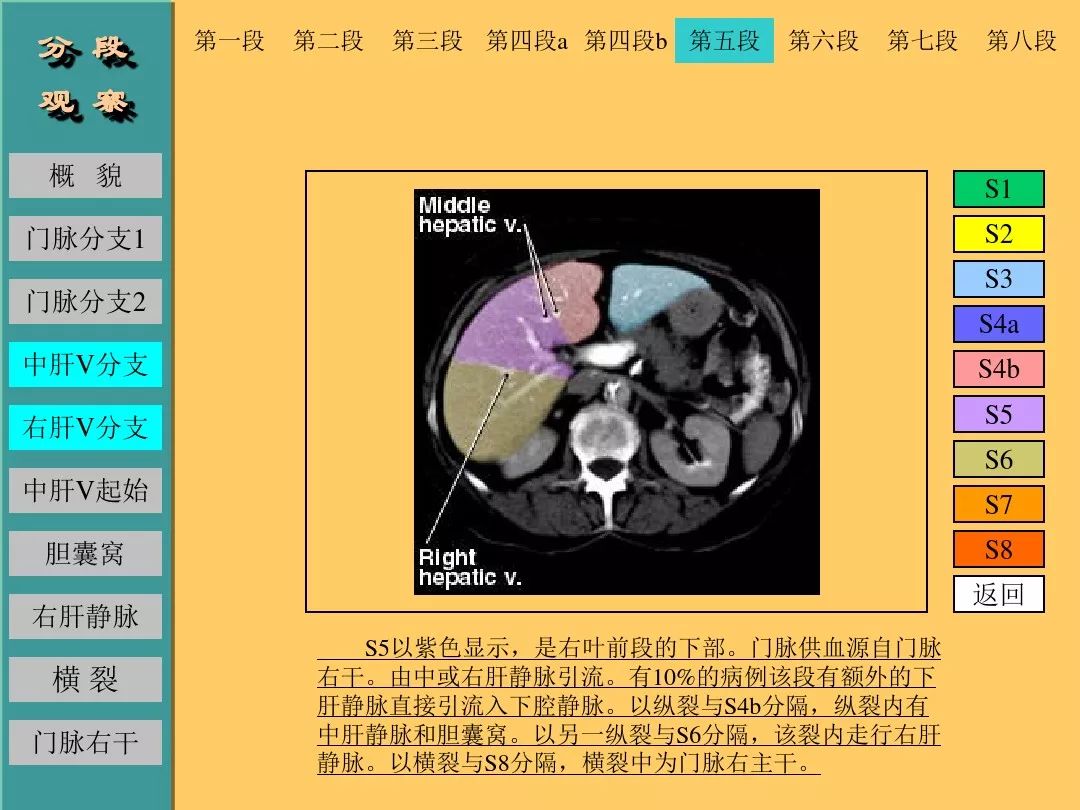Select the highlighted 第五段 tab
The height and width of the screenshot is (810, 1080).
tap(724, 41)
